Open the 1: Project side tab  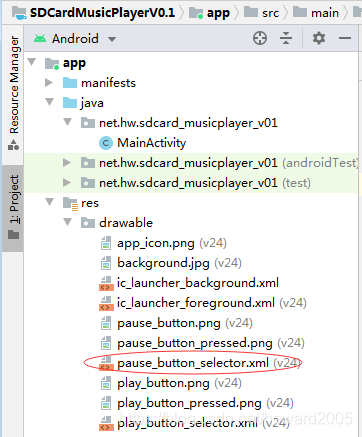pos(14,207)
